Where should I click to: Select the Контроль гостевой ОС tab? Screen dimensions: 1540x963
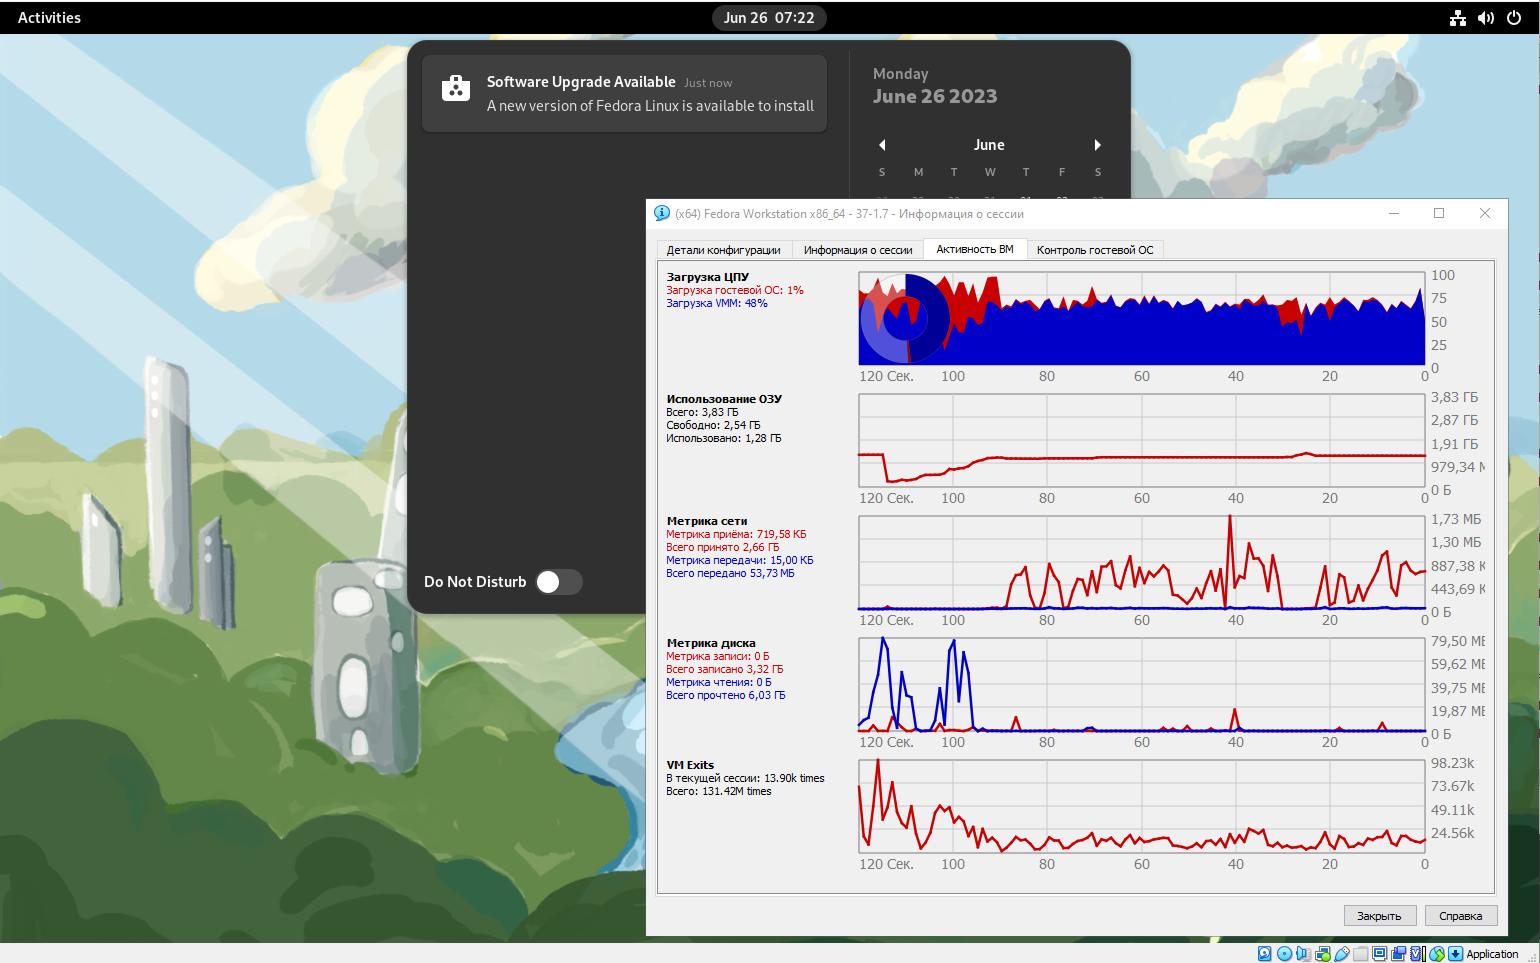pos(1094,250)
